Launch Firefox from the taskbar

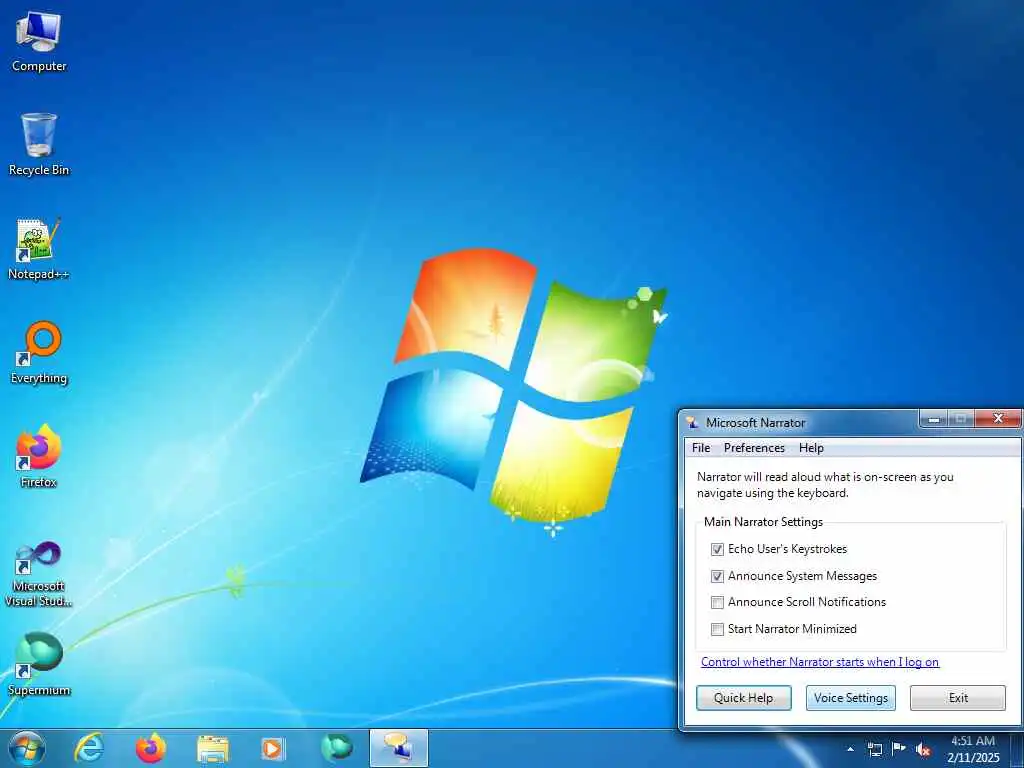[150, 748]
